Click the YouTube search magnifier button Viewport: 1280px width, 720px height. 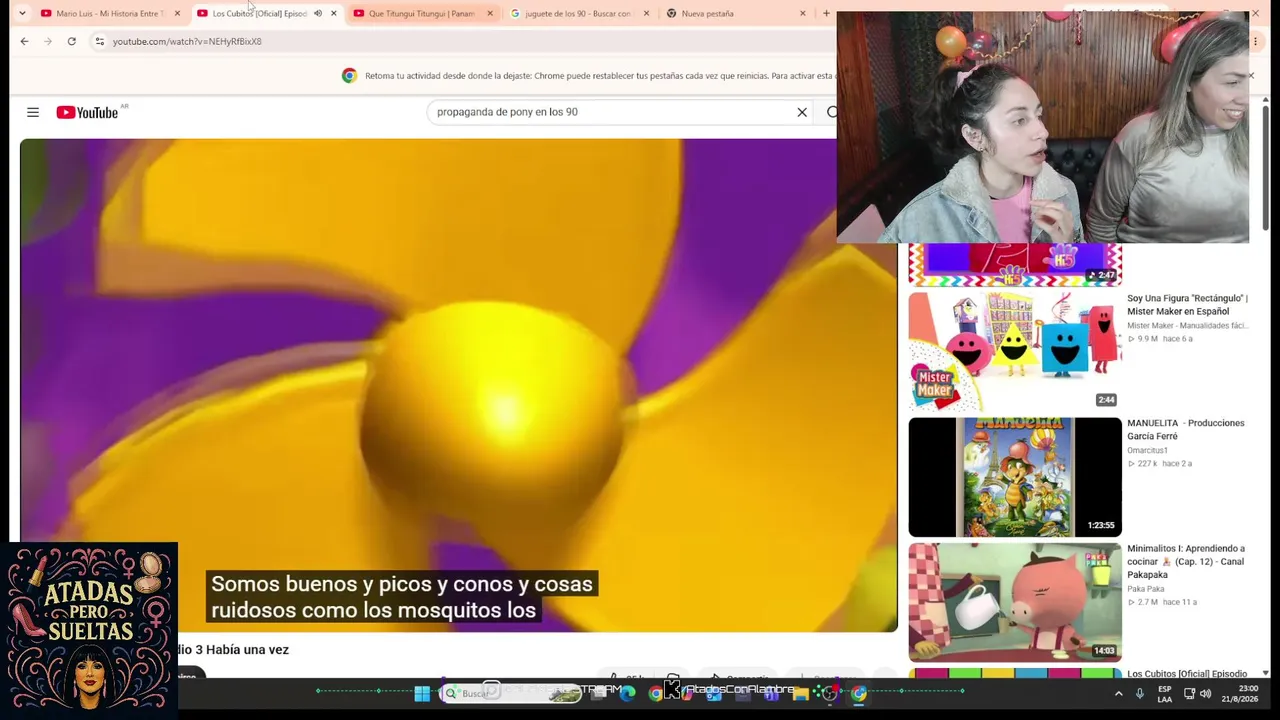(x=831, y=112)
